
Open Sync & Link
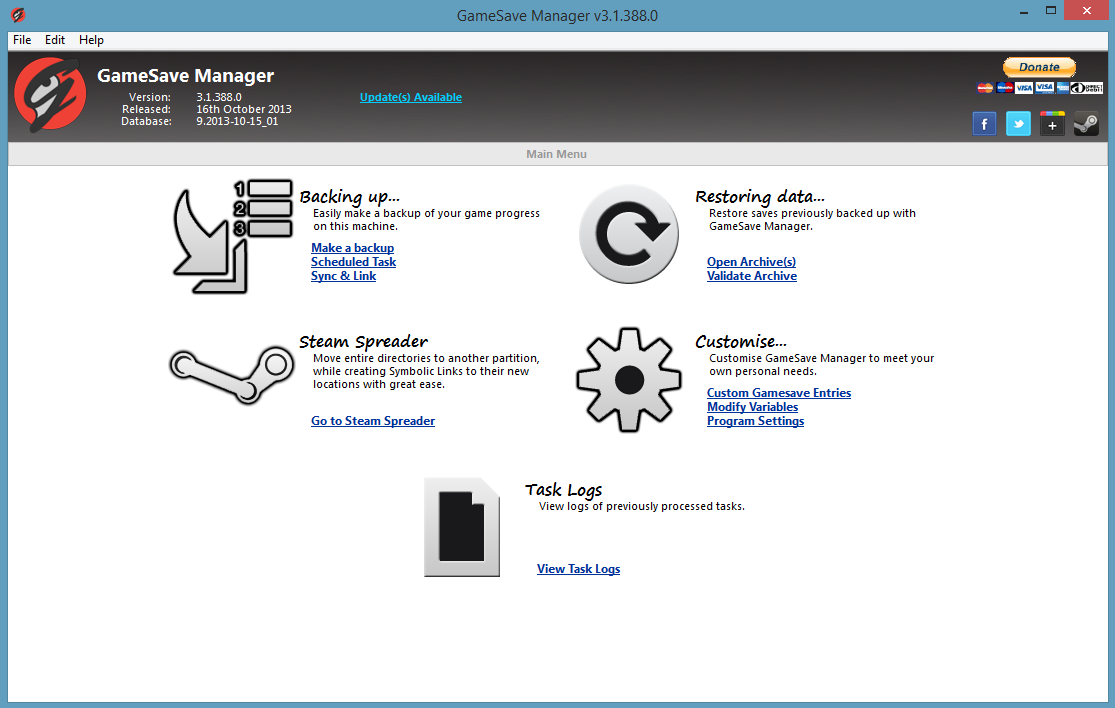point(343,277)
